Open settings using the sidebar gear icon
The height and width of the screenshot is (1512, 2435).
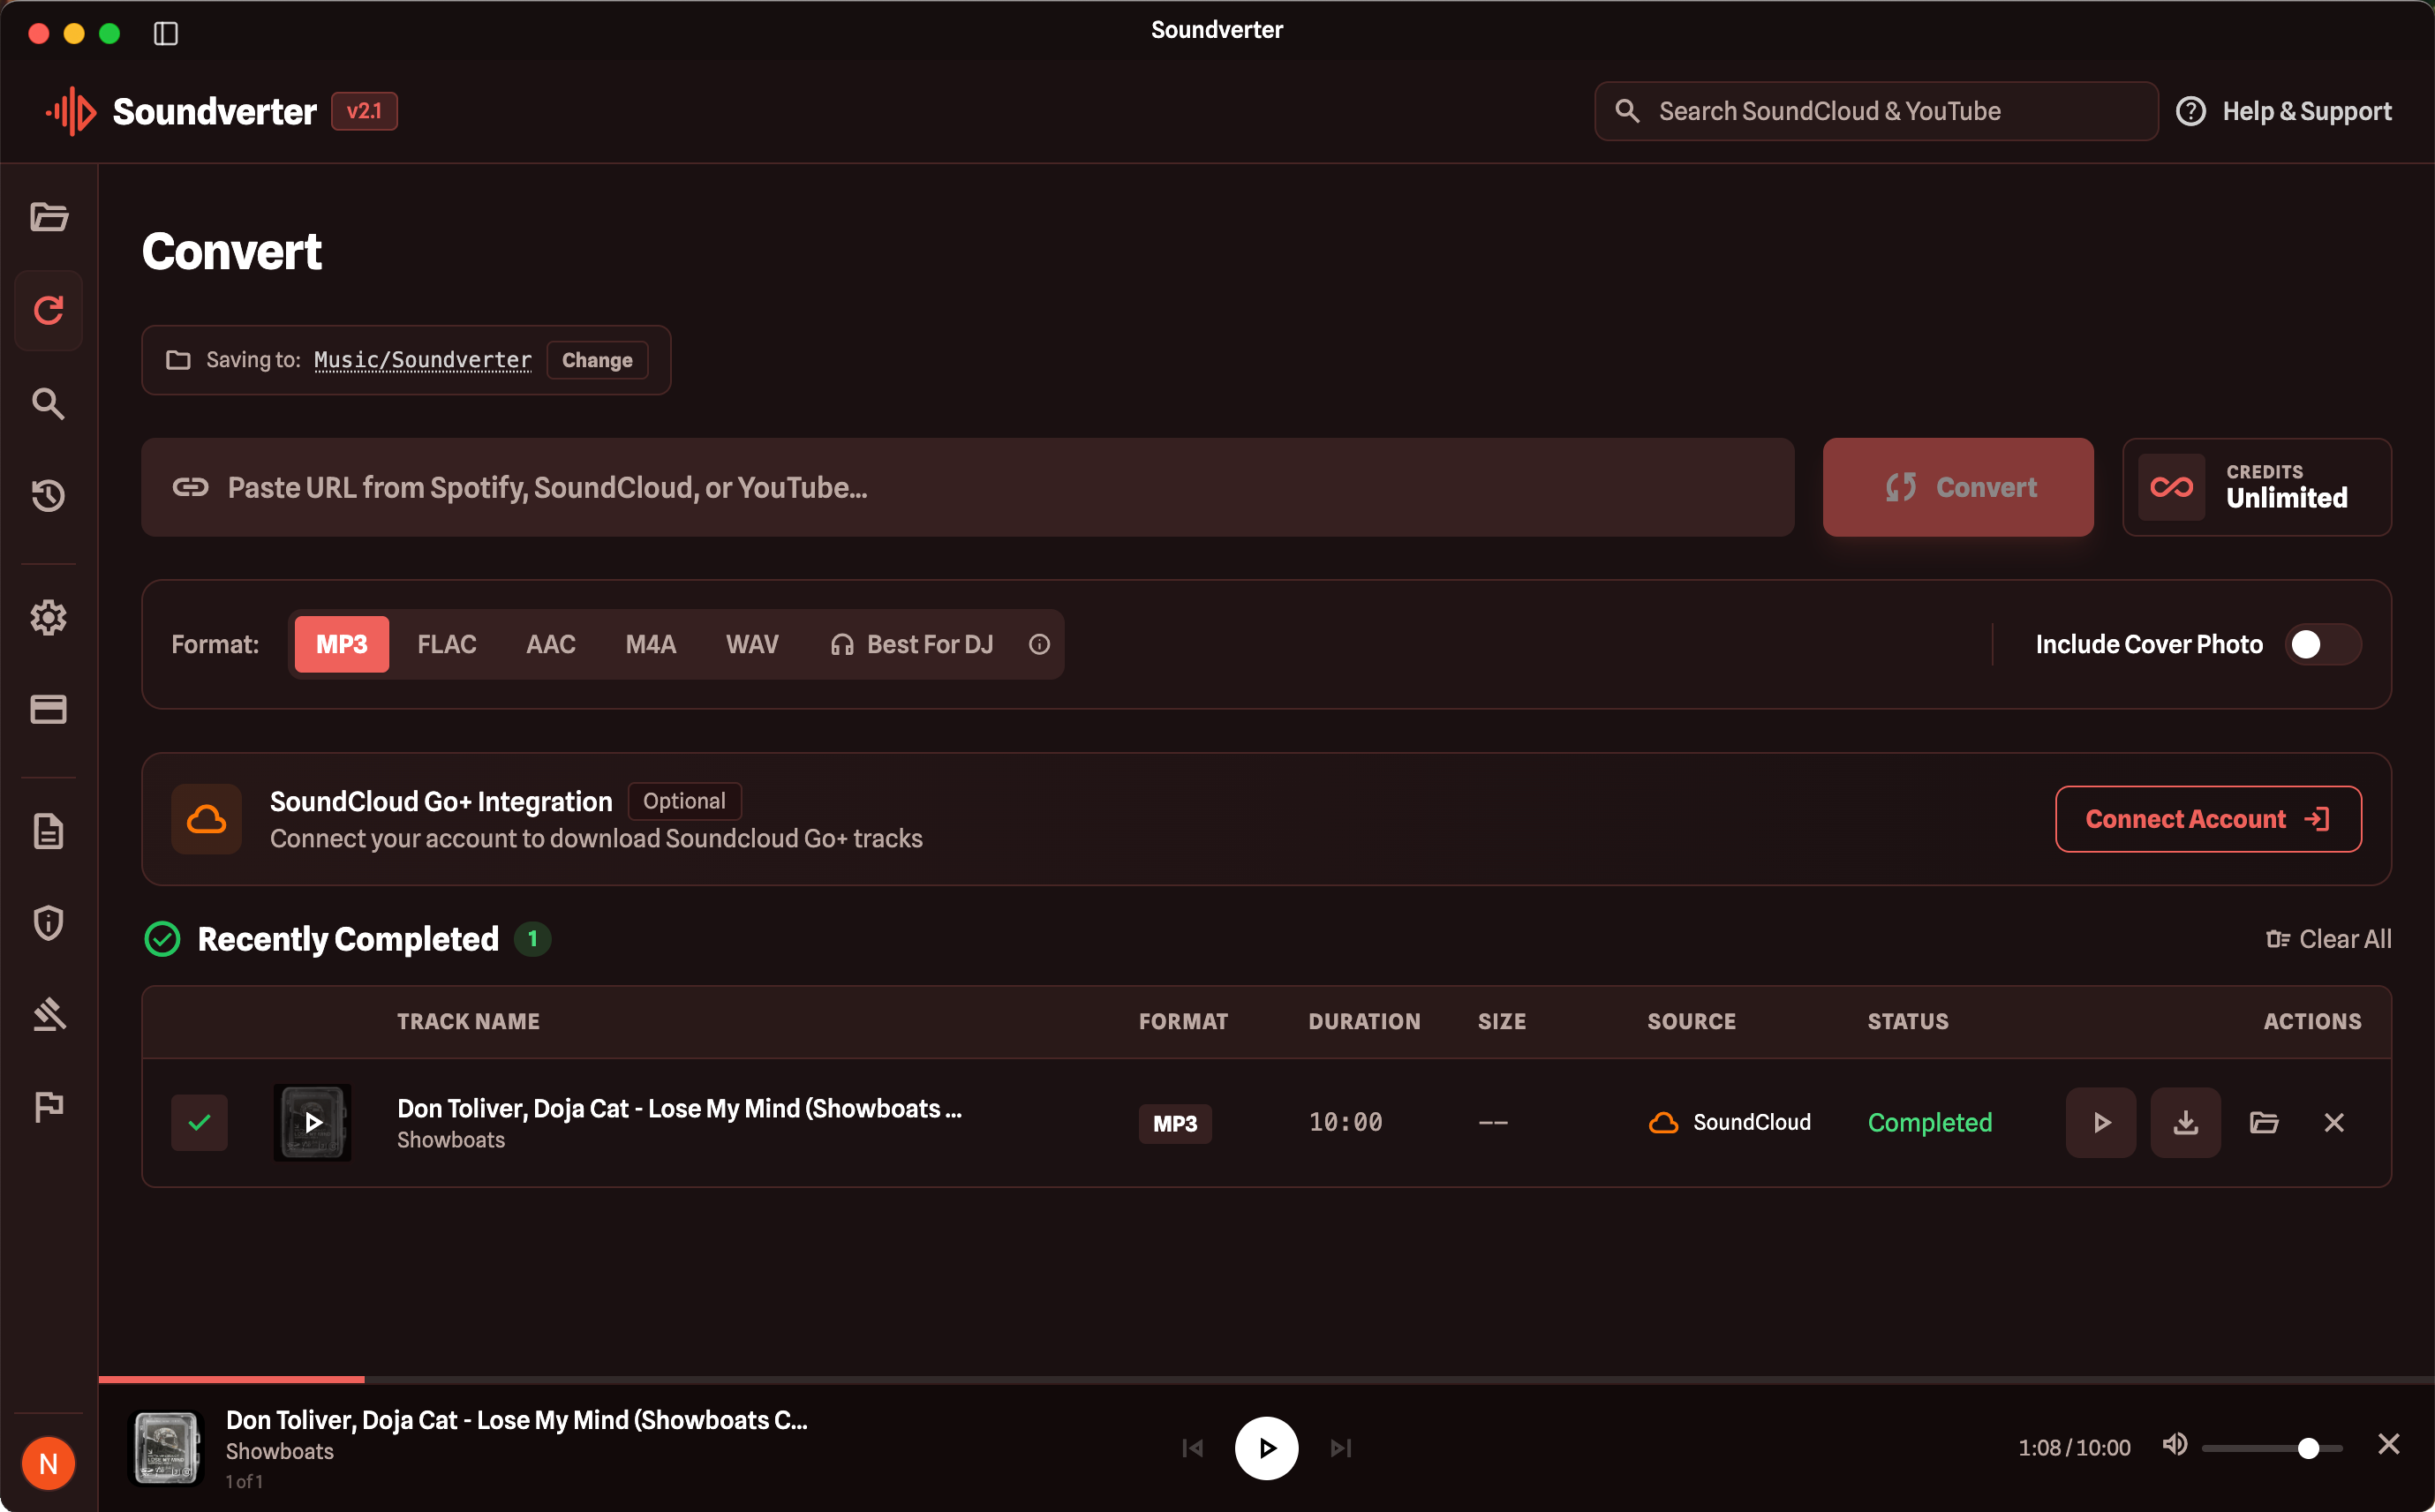tap(48, 618)
